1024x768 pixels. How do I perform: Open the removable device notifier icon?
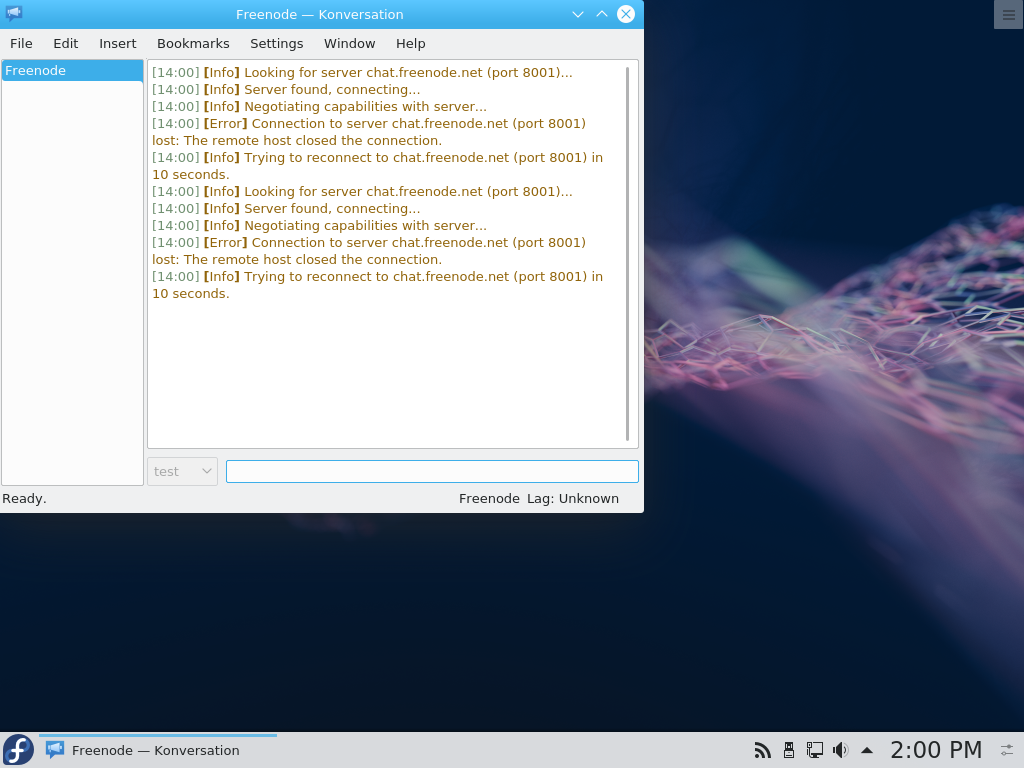[789, 750]
